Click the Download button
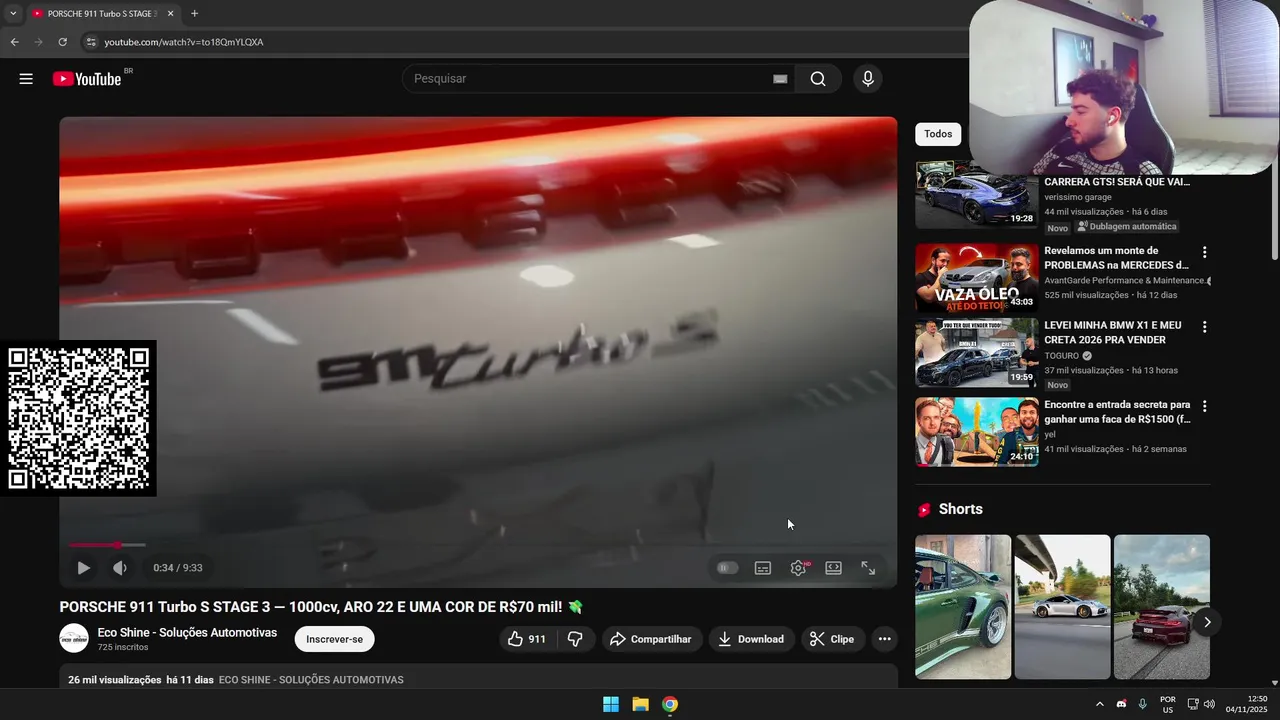Viewport: 1280px width, 720px height. click(751, 639)
